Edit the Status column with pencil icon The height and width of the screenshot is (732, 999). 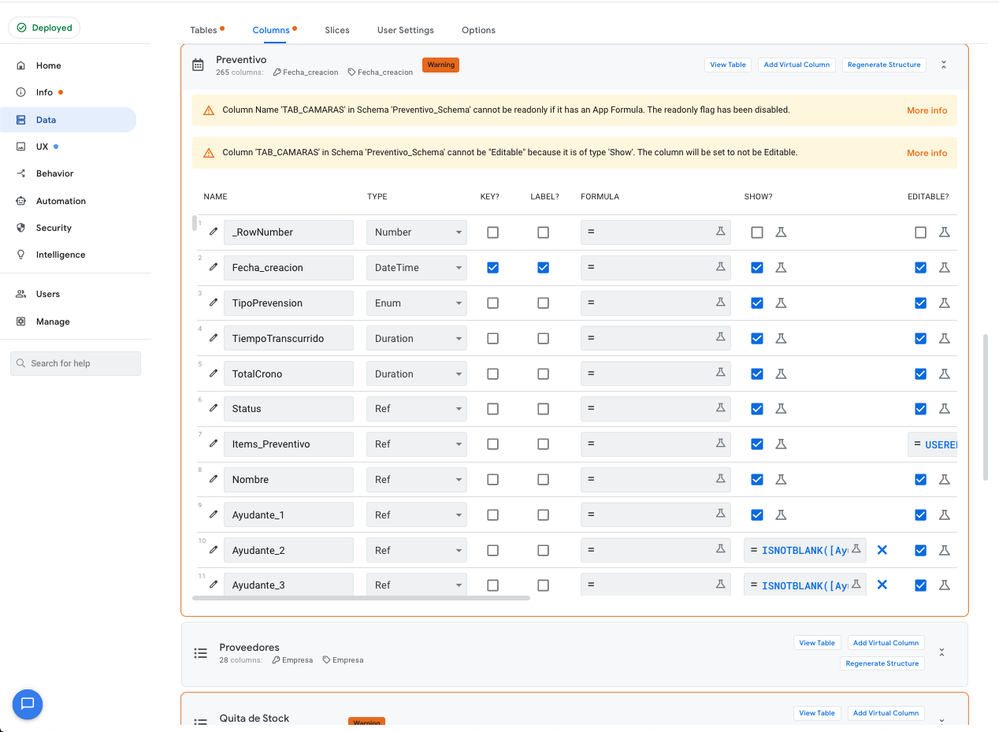(x=213, y=408)
